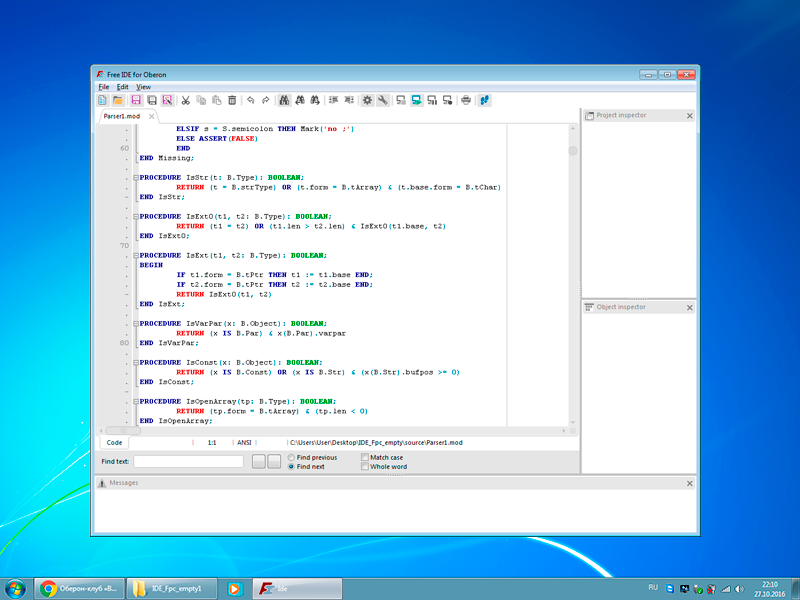Collapse the PROCEDURE IsVarPar code block
Screen dimensions: 800x600
pos(135,324)
